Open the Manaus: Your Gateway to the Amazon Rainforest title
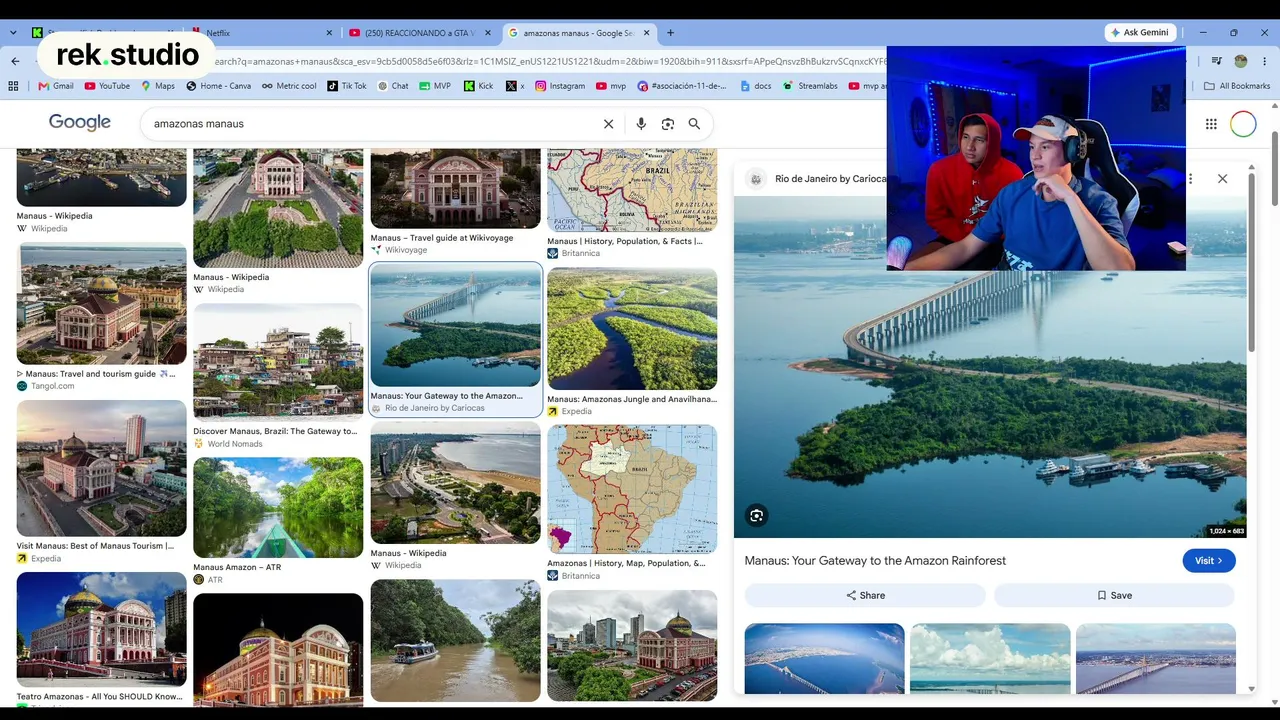The image size is (1280, 720). coord(875,561)
